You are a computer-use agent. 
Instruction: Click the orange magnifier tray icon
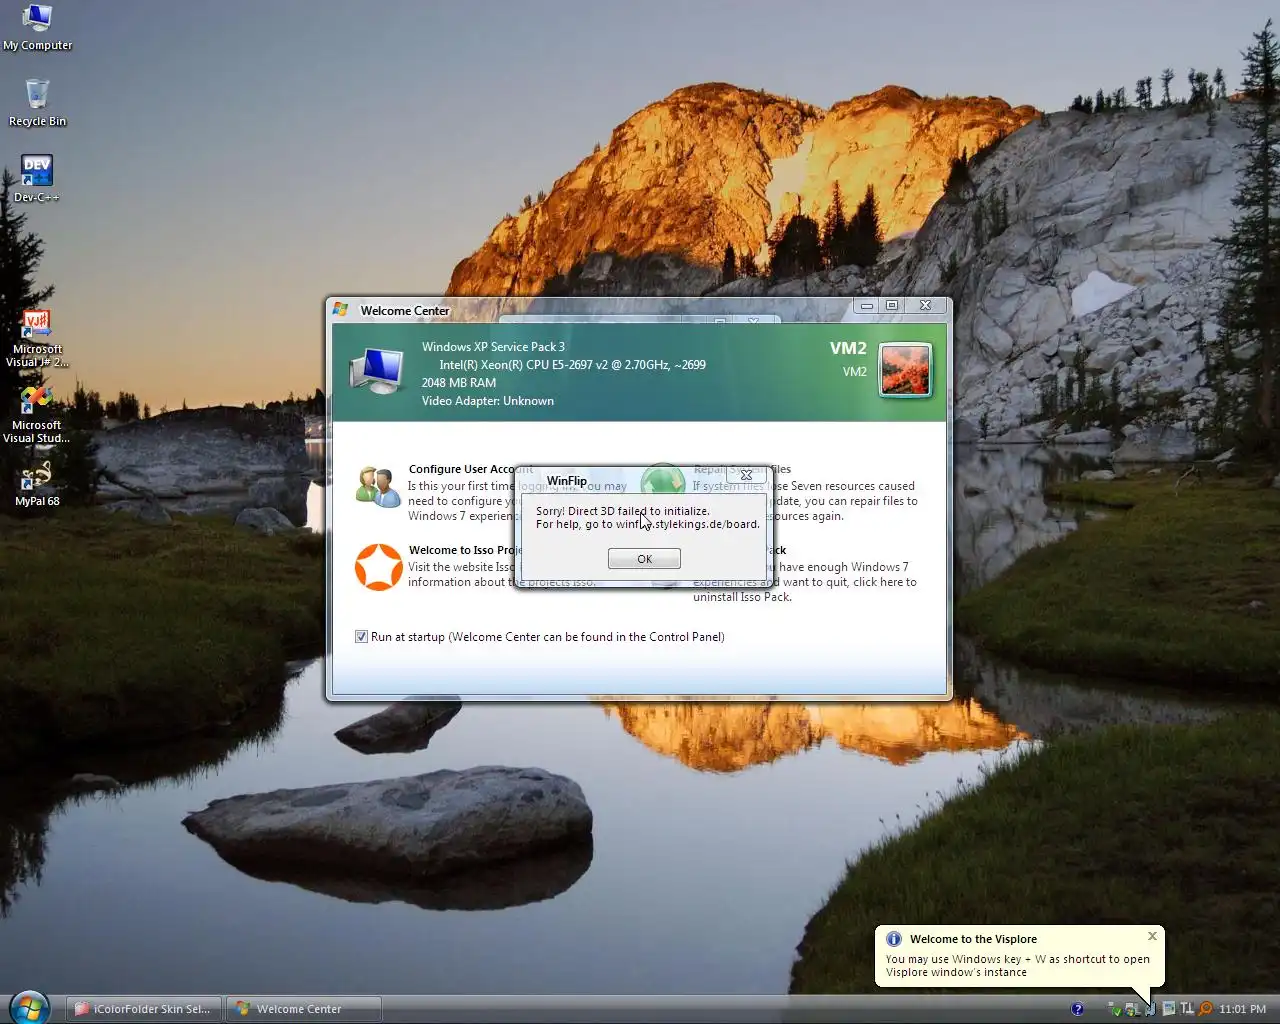coord(1205,1009)
